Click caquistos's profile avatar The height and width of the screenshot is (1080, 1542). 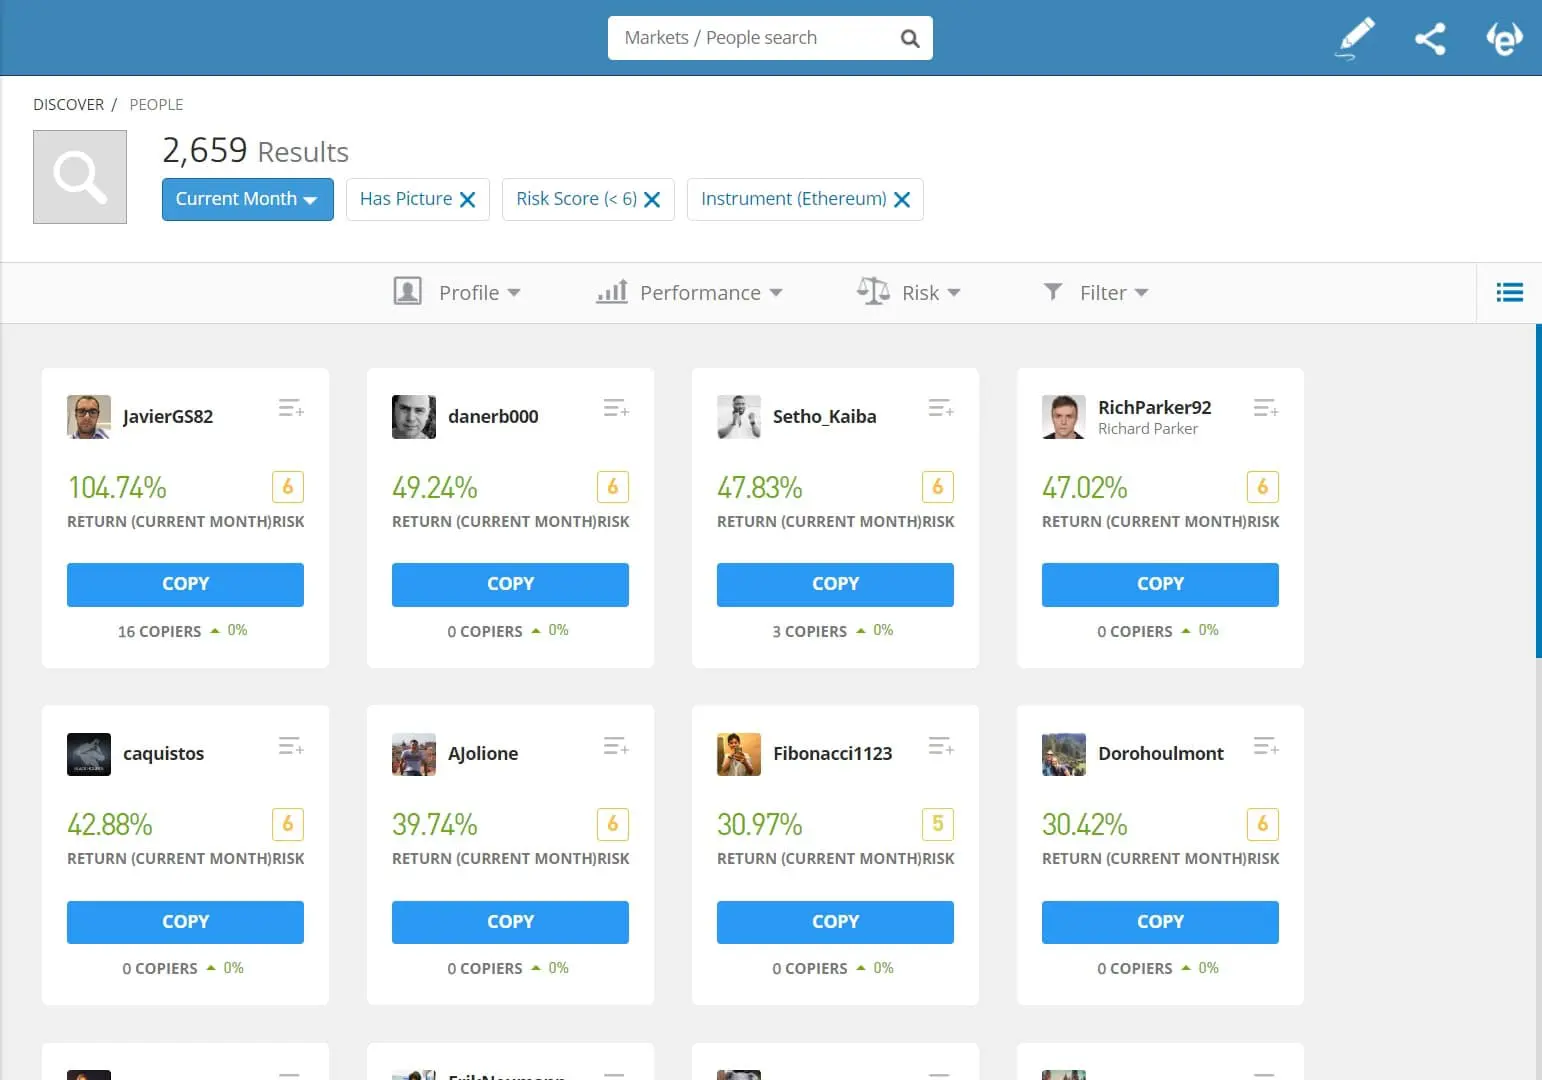(x=89, y=754)
